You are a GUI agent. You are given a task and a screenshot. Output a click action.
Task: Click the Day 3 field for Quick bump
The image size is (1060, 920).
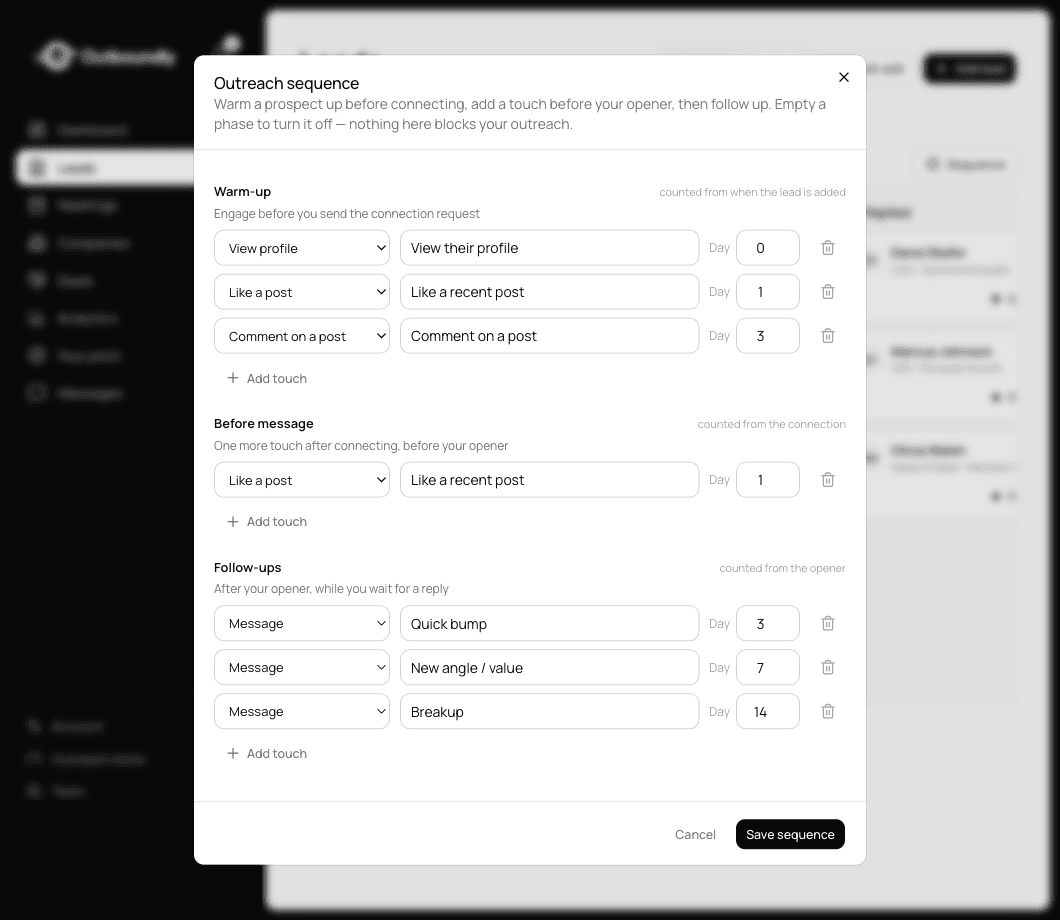click(x=767, y=623)
